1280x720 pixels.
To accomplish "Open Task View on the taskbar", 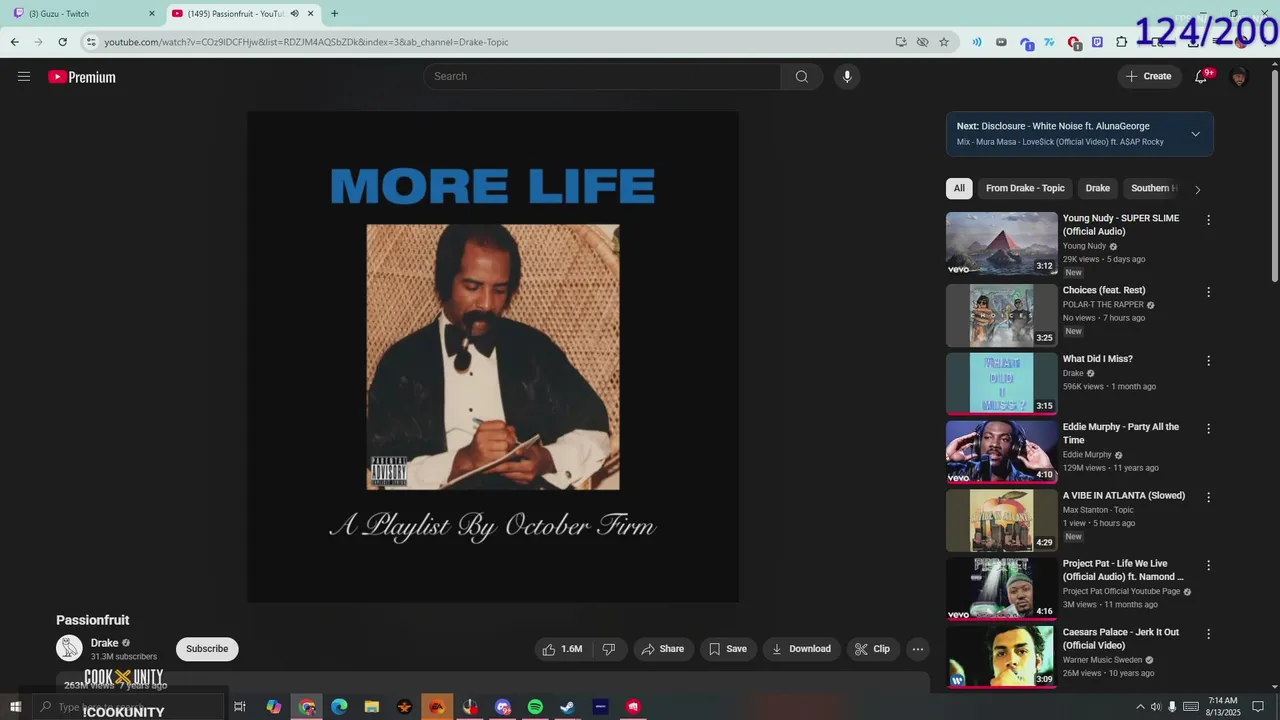I will (240, 707).
